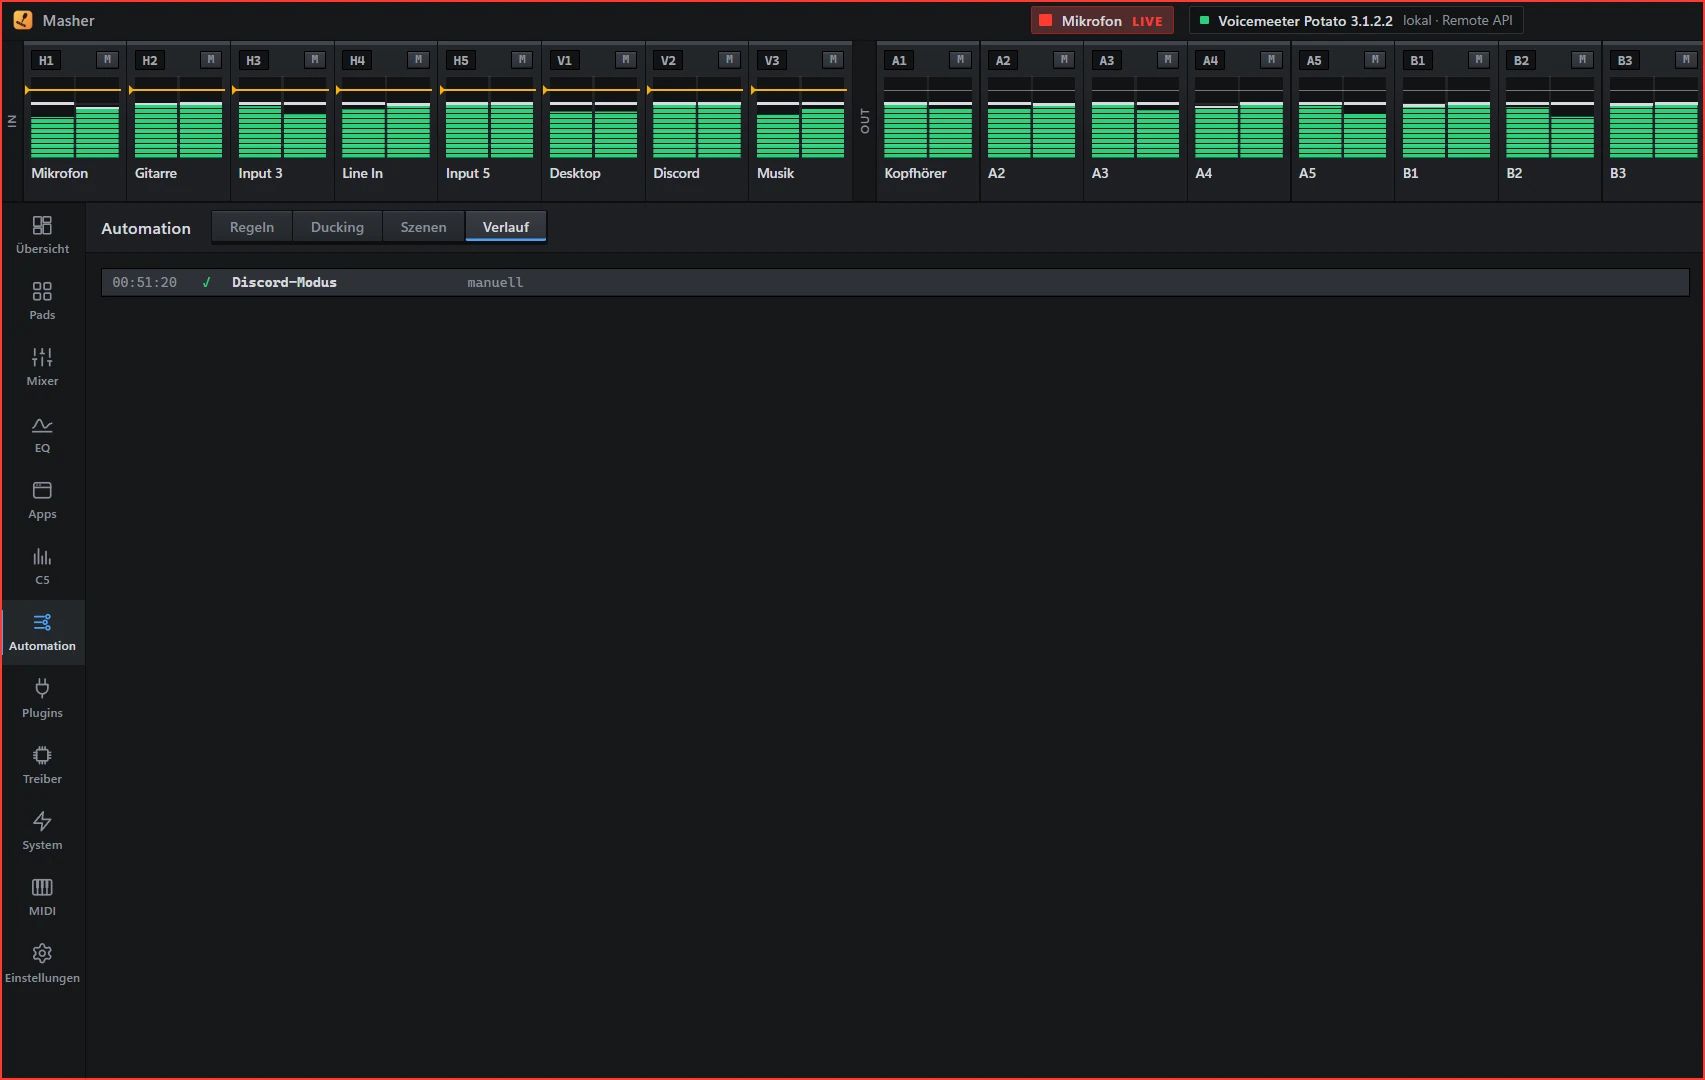This screenshot has width=1705, height=1080.
Task: Switch to the Ducking tab
Action: point(337,227)
